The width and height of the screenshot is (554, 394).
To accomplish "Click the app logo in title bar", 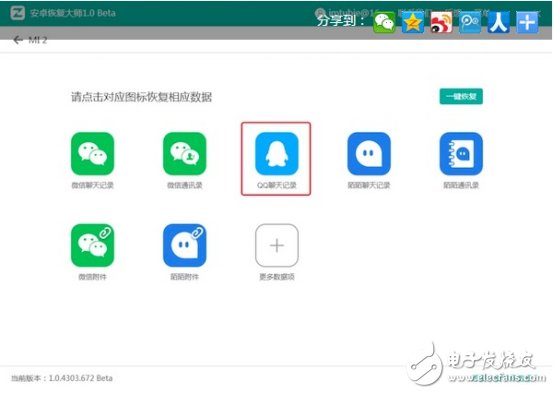I will 17,13.
